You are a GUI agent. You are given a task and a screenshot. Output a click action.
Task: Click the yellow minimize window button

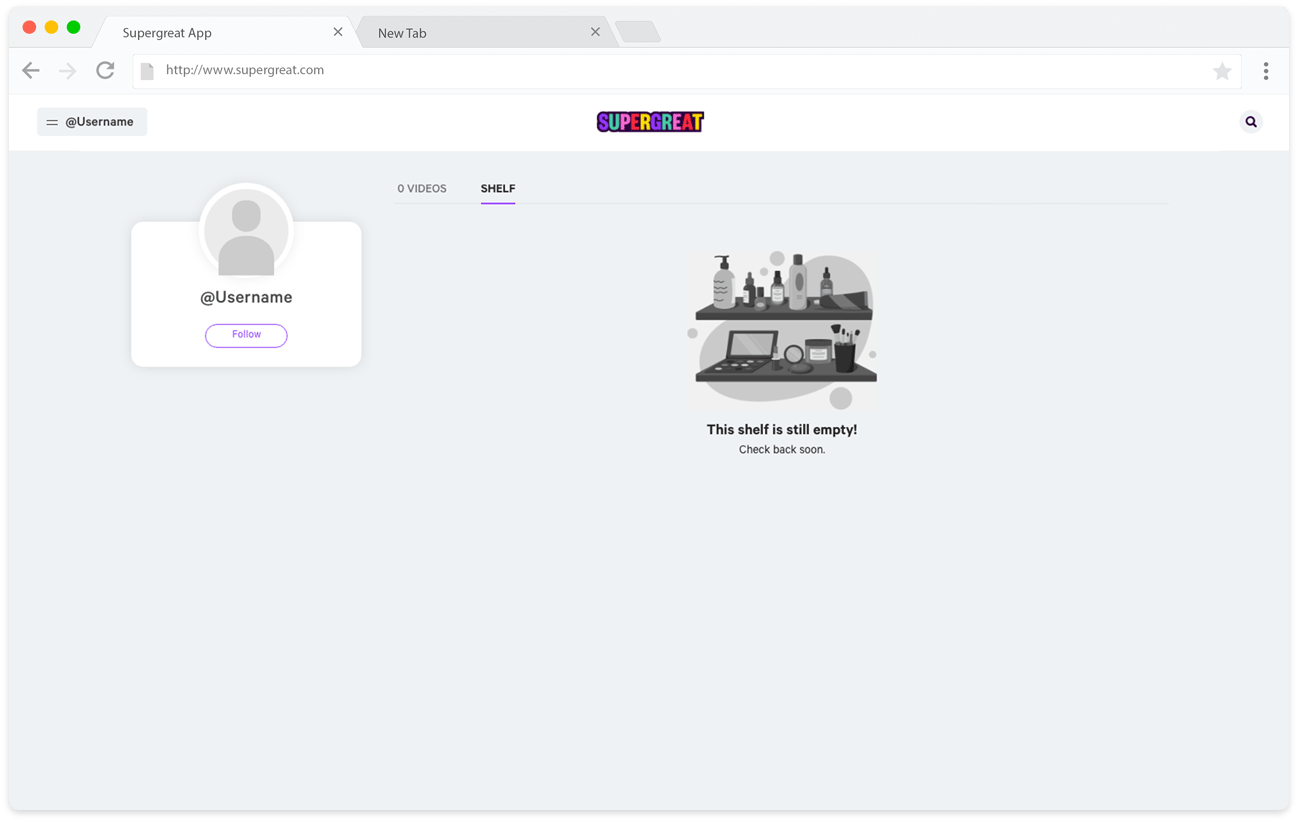[51, 27]
